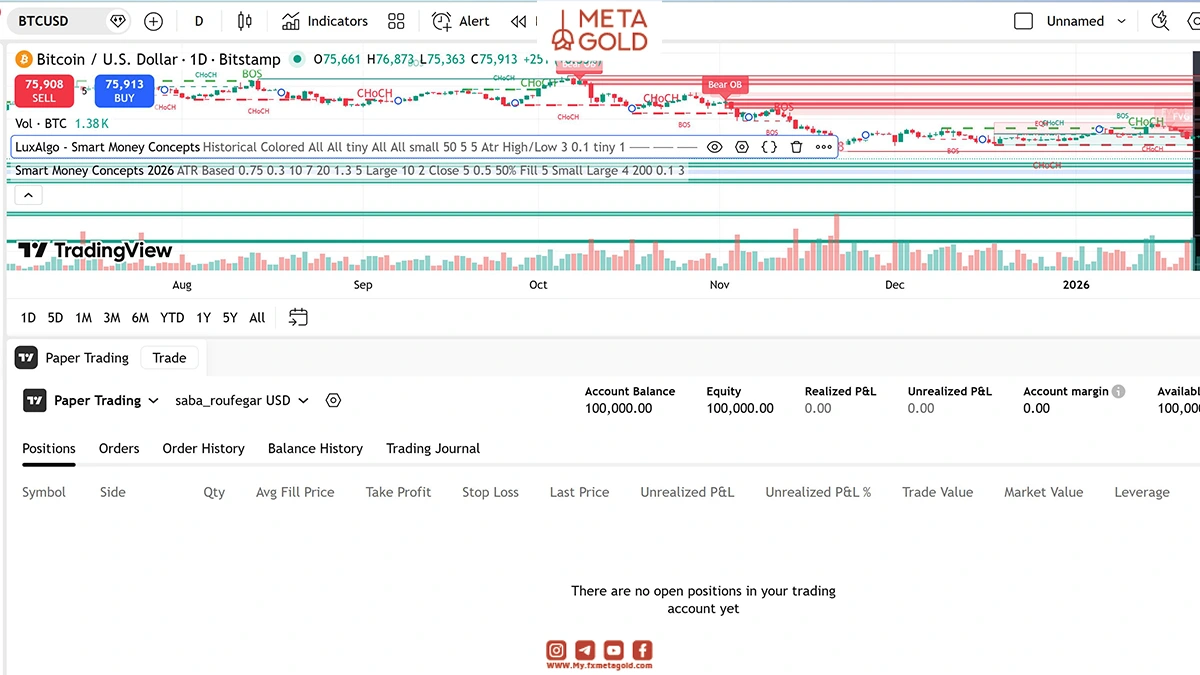Expand the Unnamed layout dropdown arrow
The height and width of the screenshot is (675, 1200).
(1121, 21)
